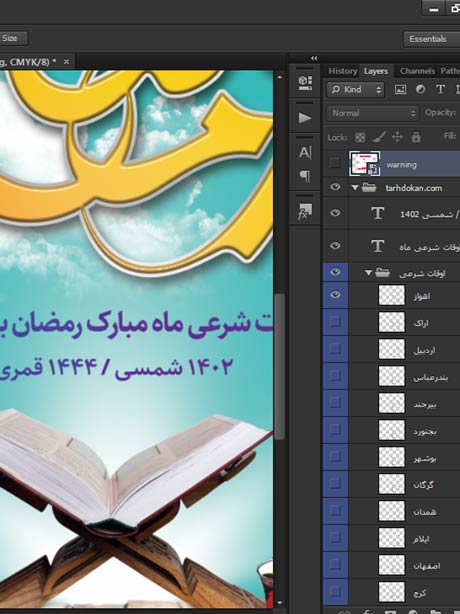Close the CMYK/8 document tab
The image size is (460, 614).
coord(67,61)
